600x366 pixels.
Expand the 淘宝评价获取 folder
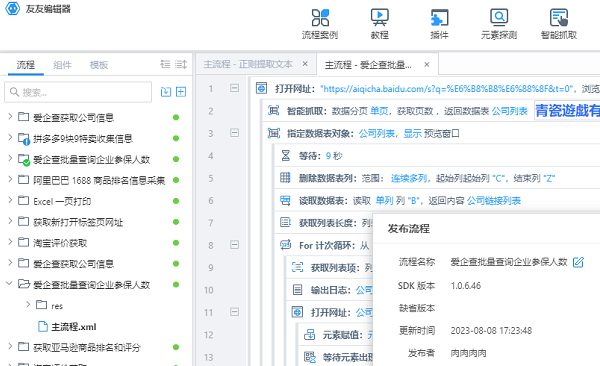tap(10, 242)
